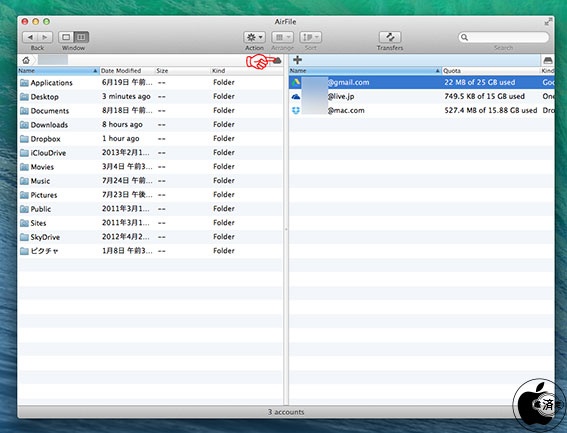
Task: Sort accounts by Name column header
Action: click(365, 71)
